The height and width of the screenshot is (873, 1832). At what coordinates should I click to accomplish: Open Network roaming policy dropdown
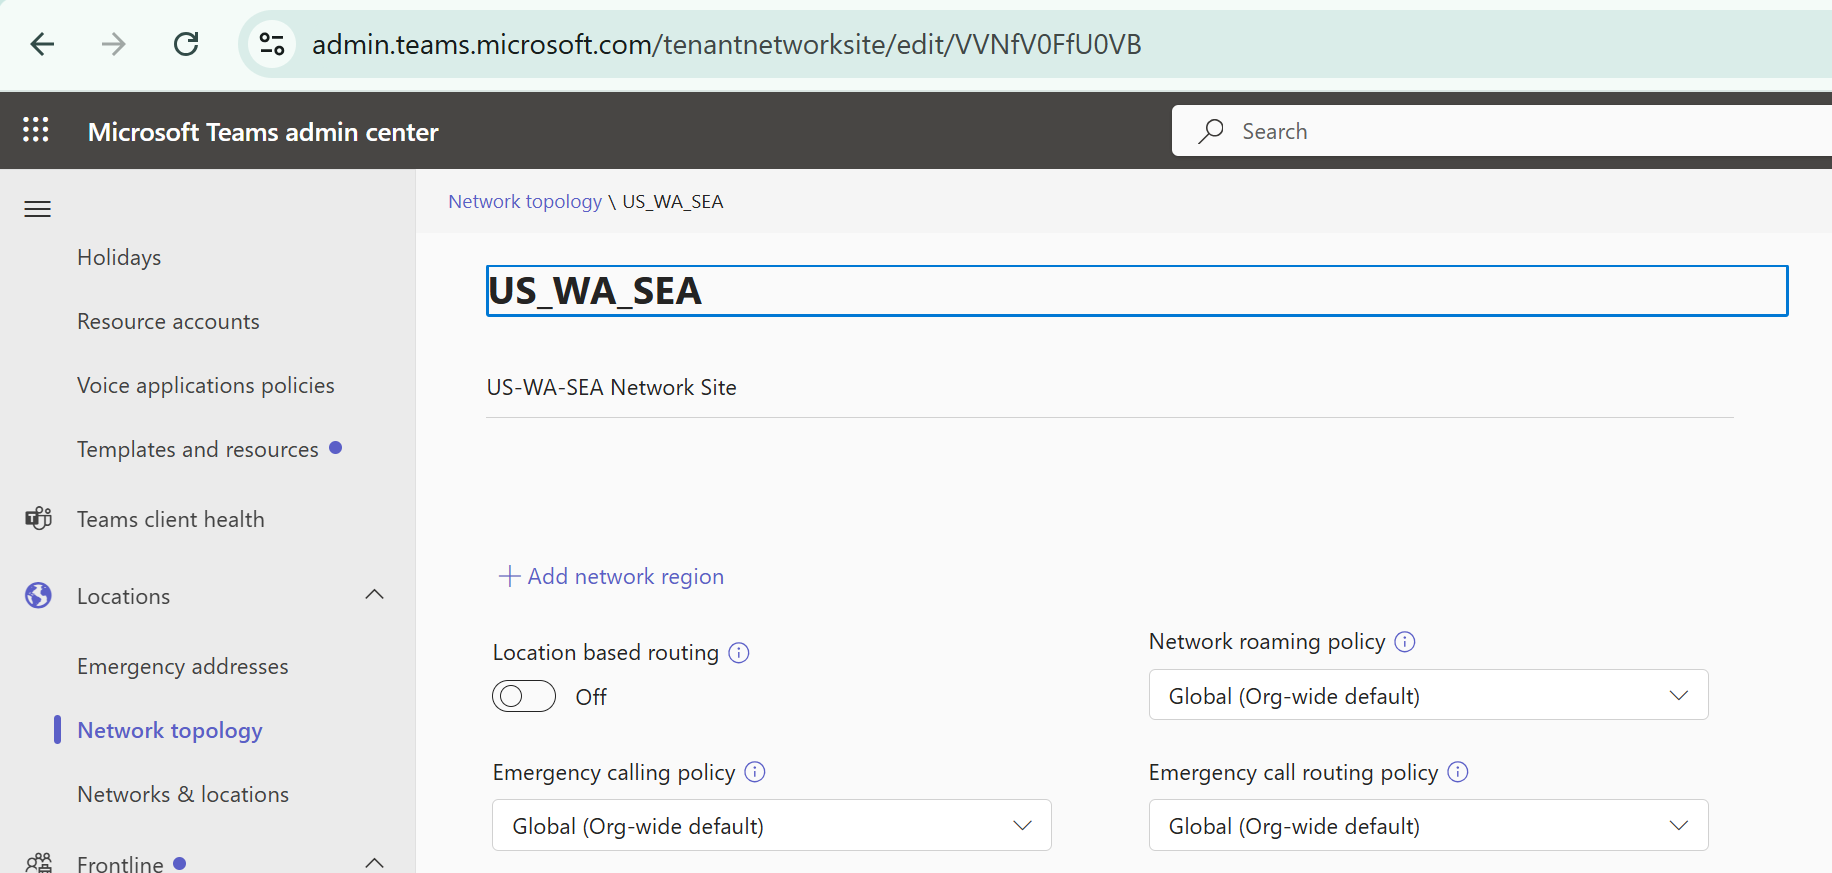[1428, 695]
